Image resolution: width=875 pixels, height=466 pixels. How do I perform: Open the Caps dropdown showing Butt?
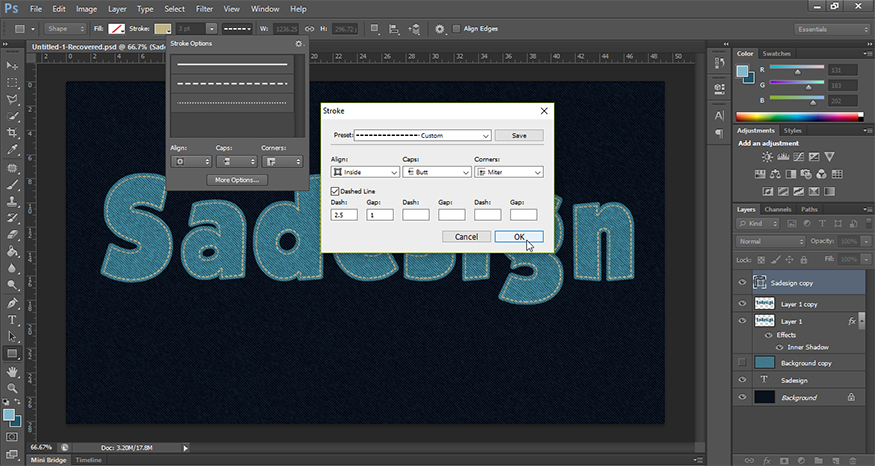point(437,172)
